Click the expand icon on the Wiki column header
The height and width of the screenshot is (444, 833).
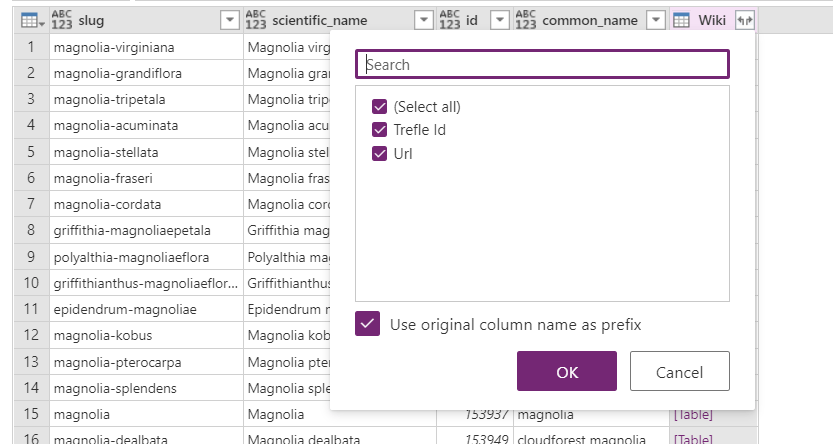coord(744,20)
